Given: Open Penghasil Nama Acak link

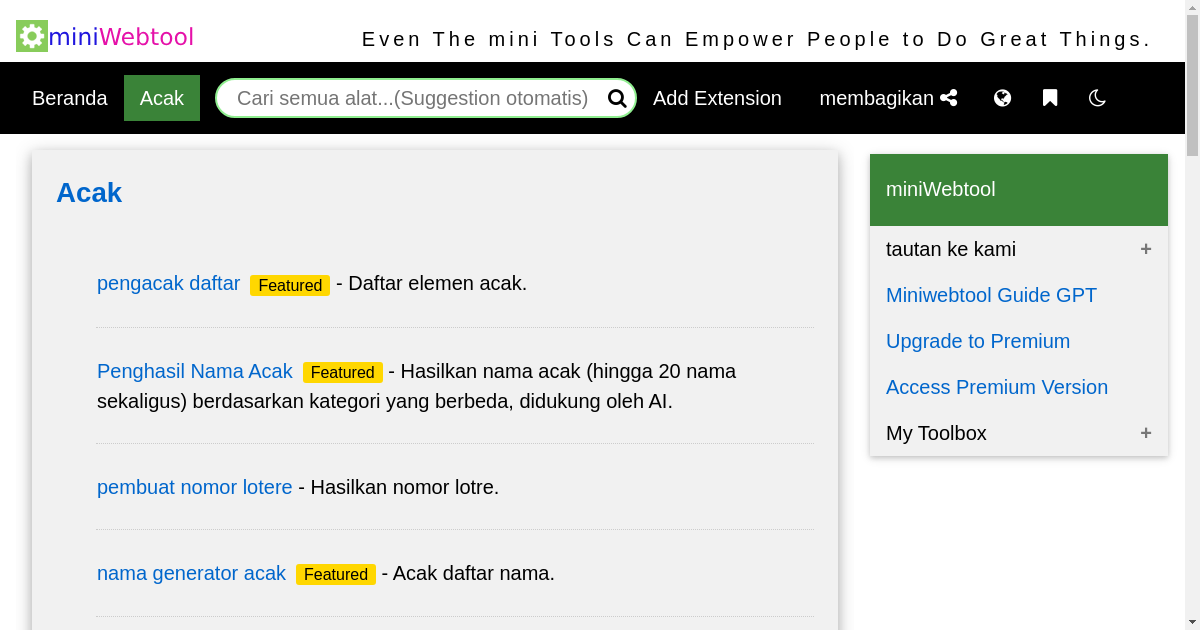Looking at the screenshot, I should point(195,371).
